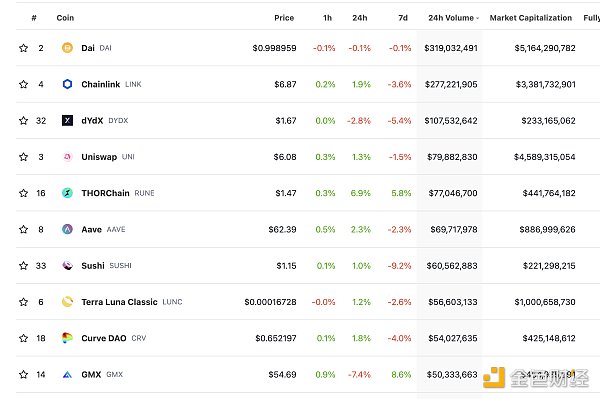This screenshot has height=399, width=600.
Task: Open the dYdX coin page
Action: tap(92, 121)
